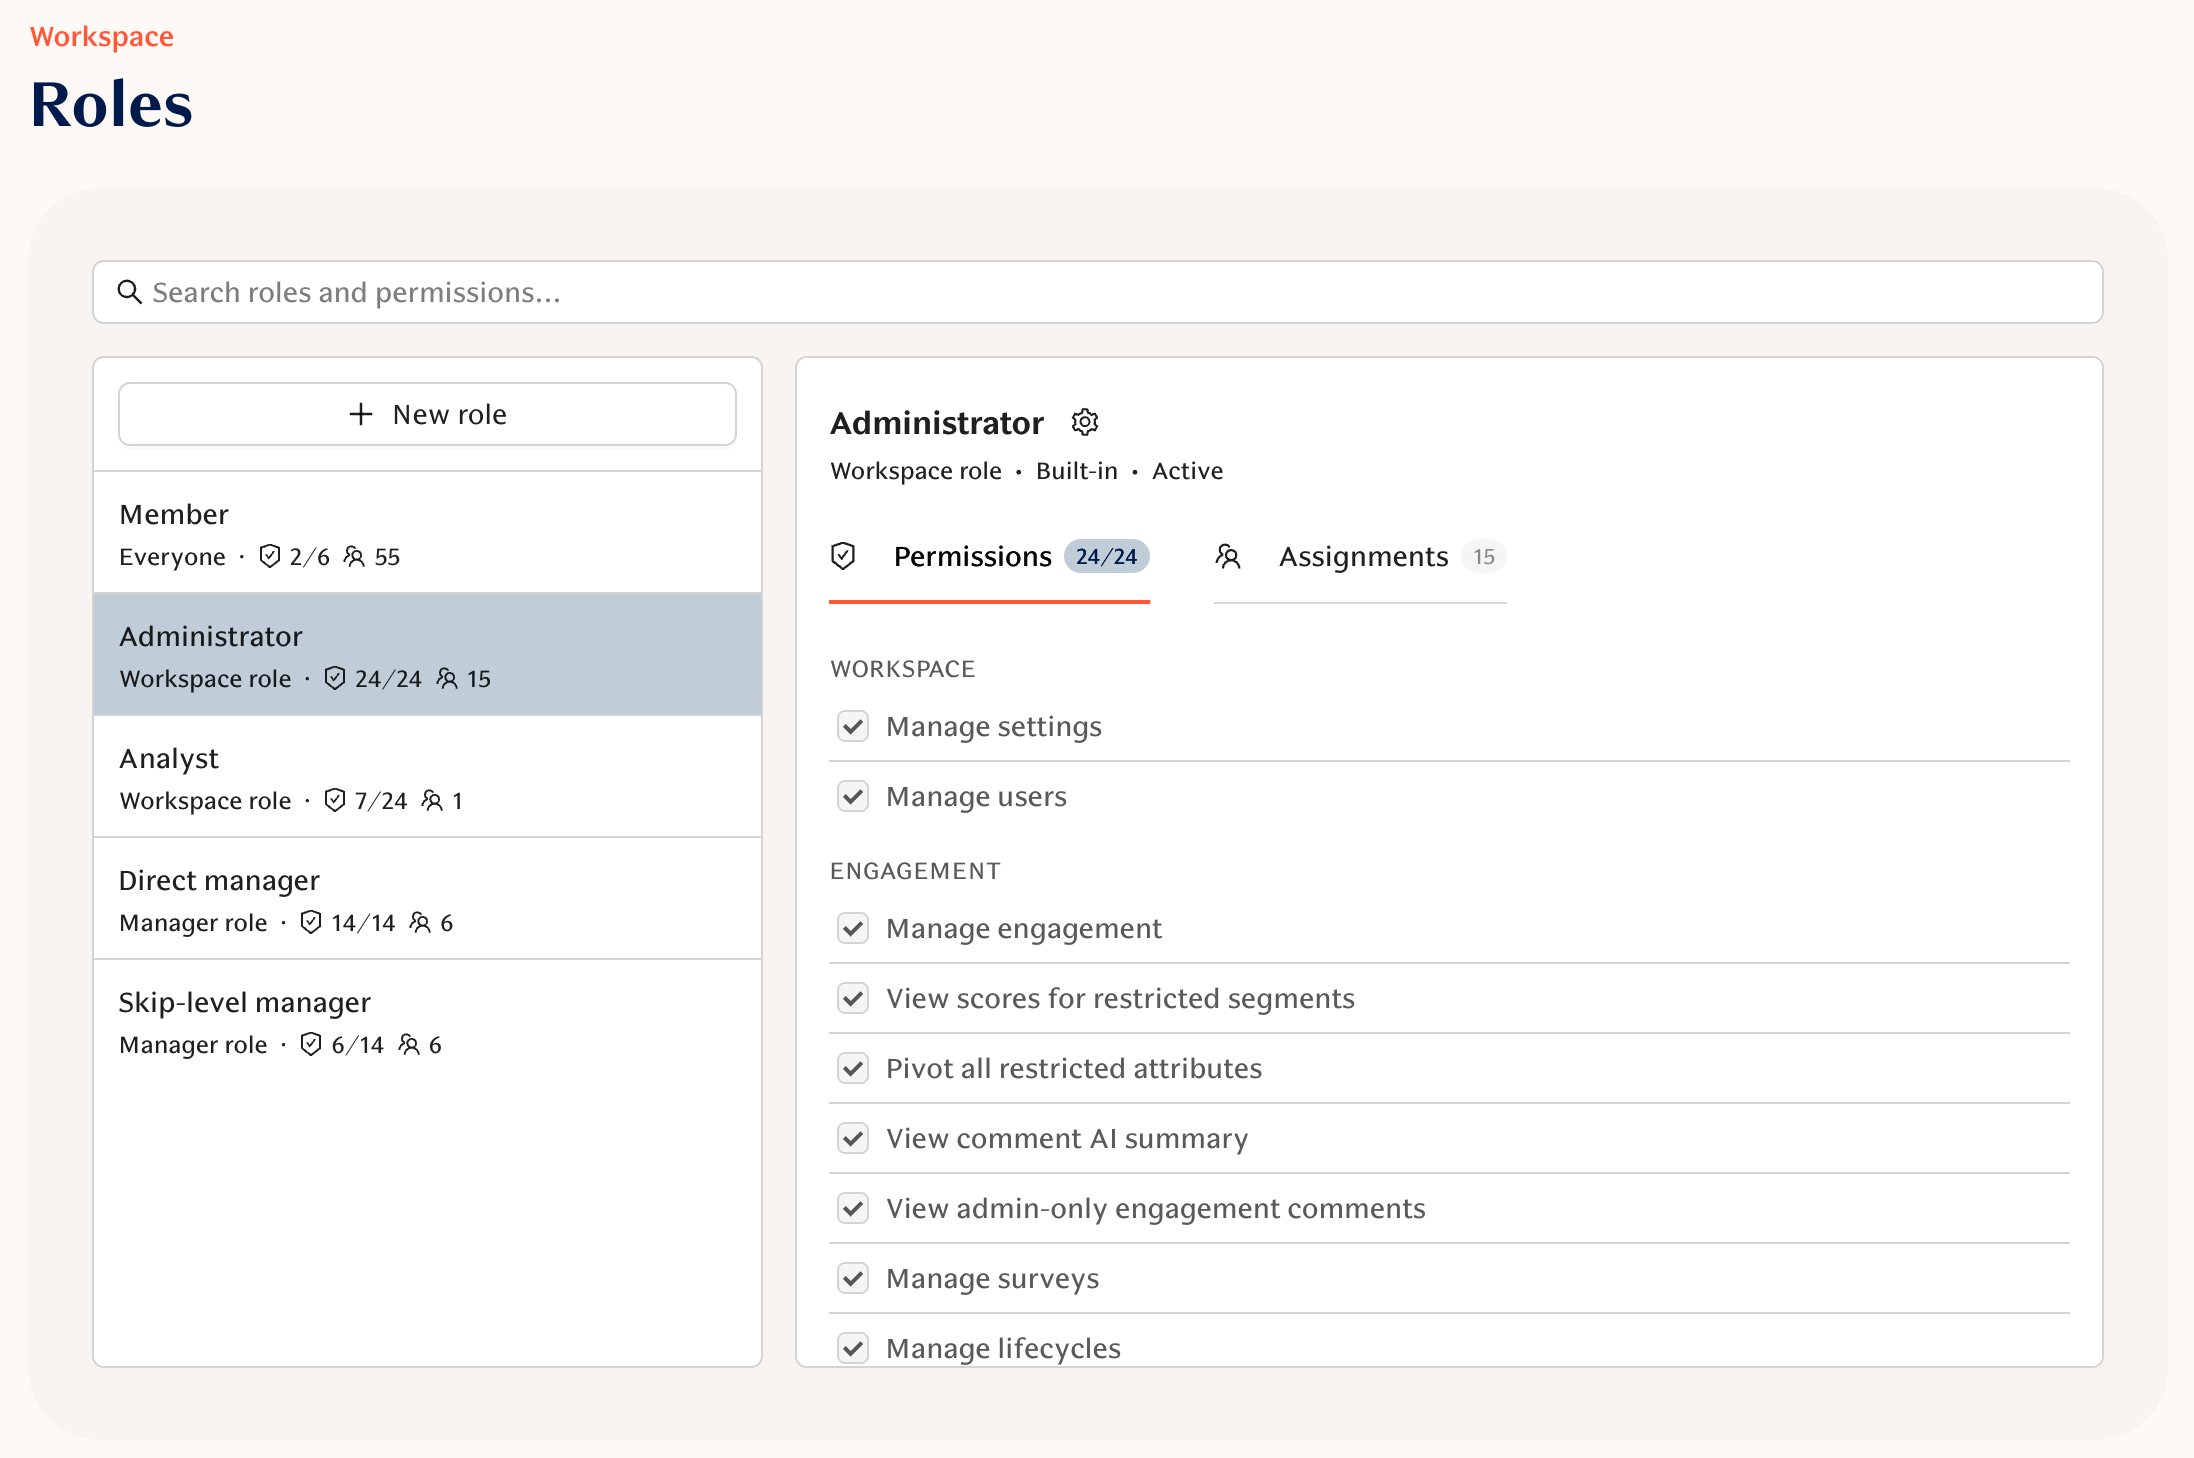
Task: Click the 14/14 count in Direct manager row
Action: tap(363, 923)
